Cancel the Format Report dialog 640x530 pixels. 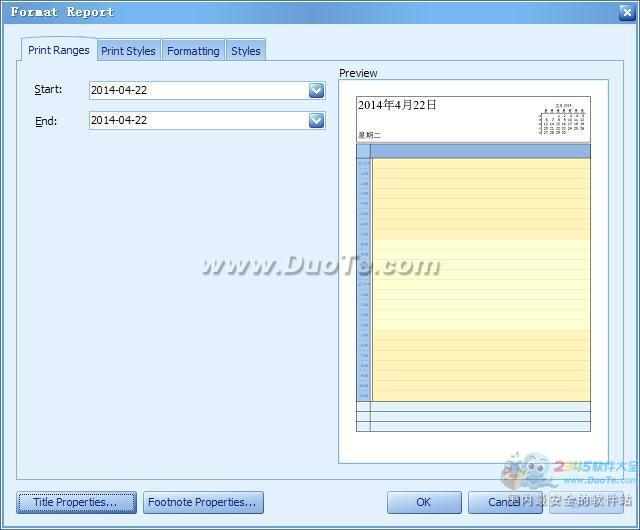(x=505, y=502)
